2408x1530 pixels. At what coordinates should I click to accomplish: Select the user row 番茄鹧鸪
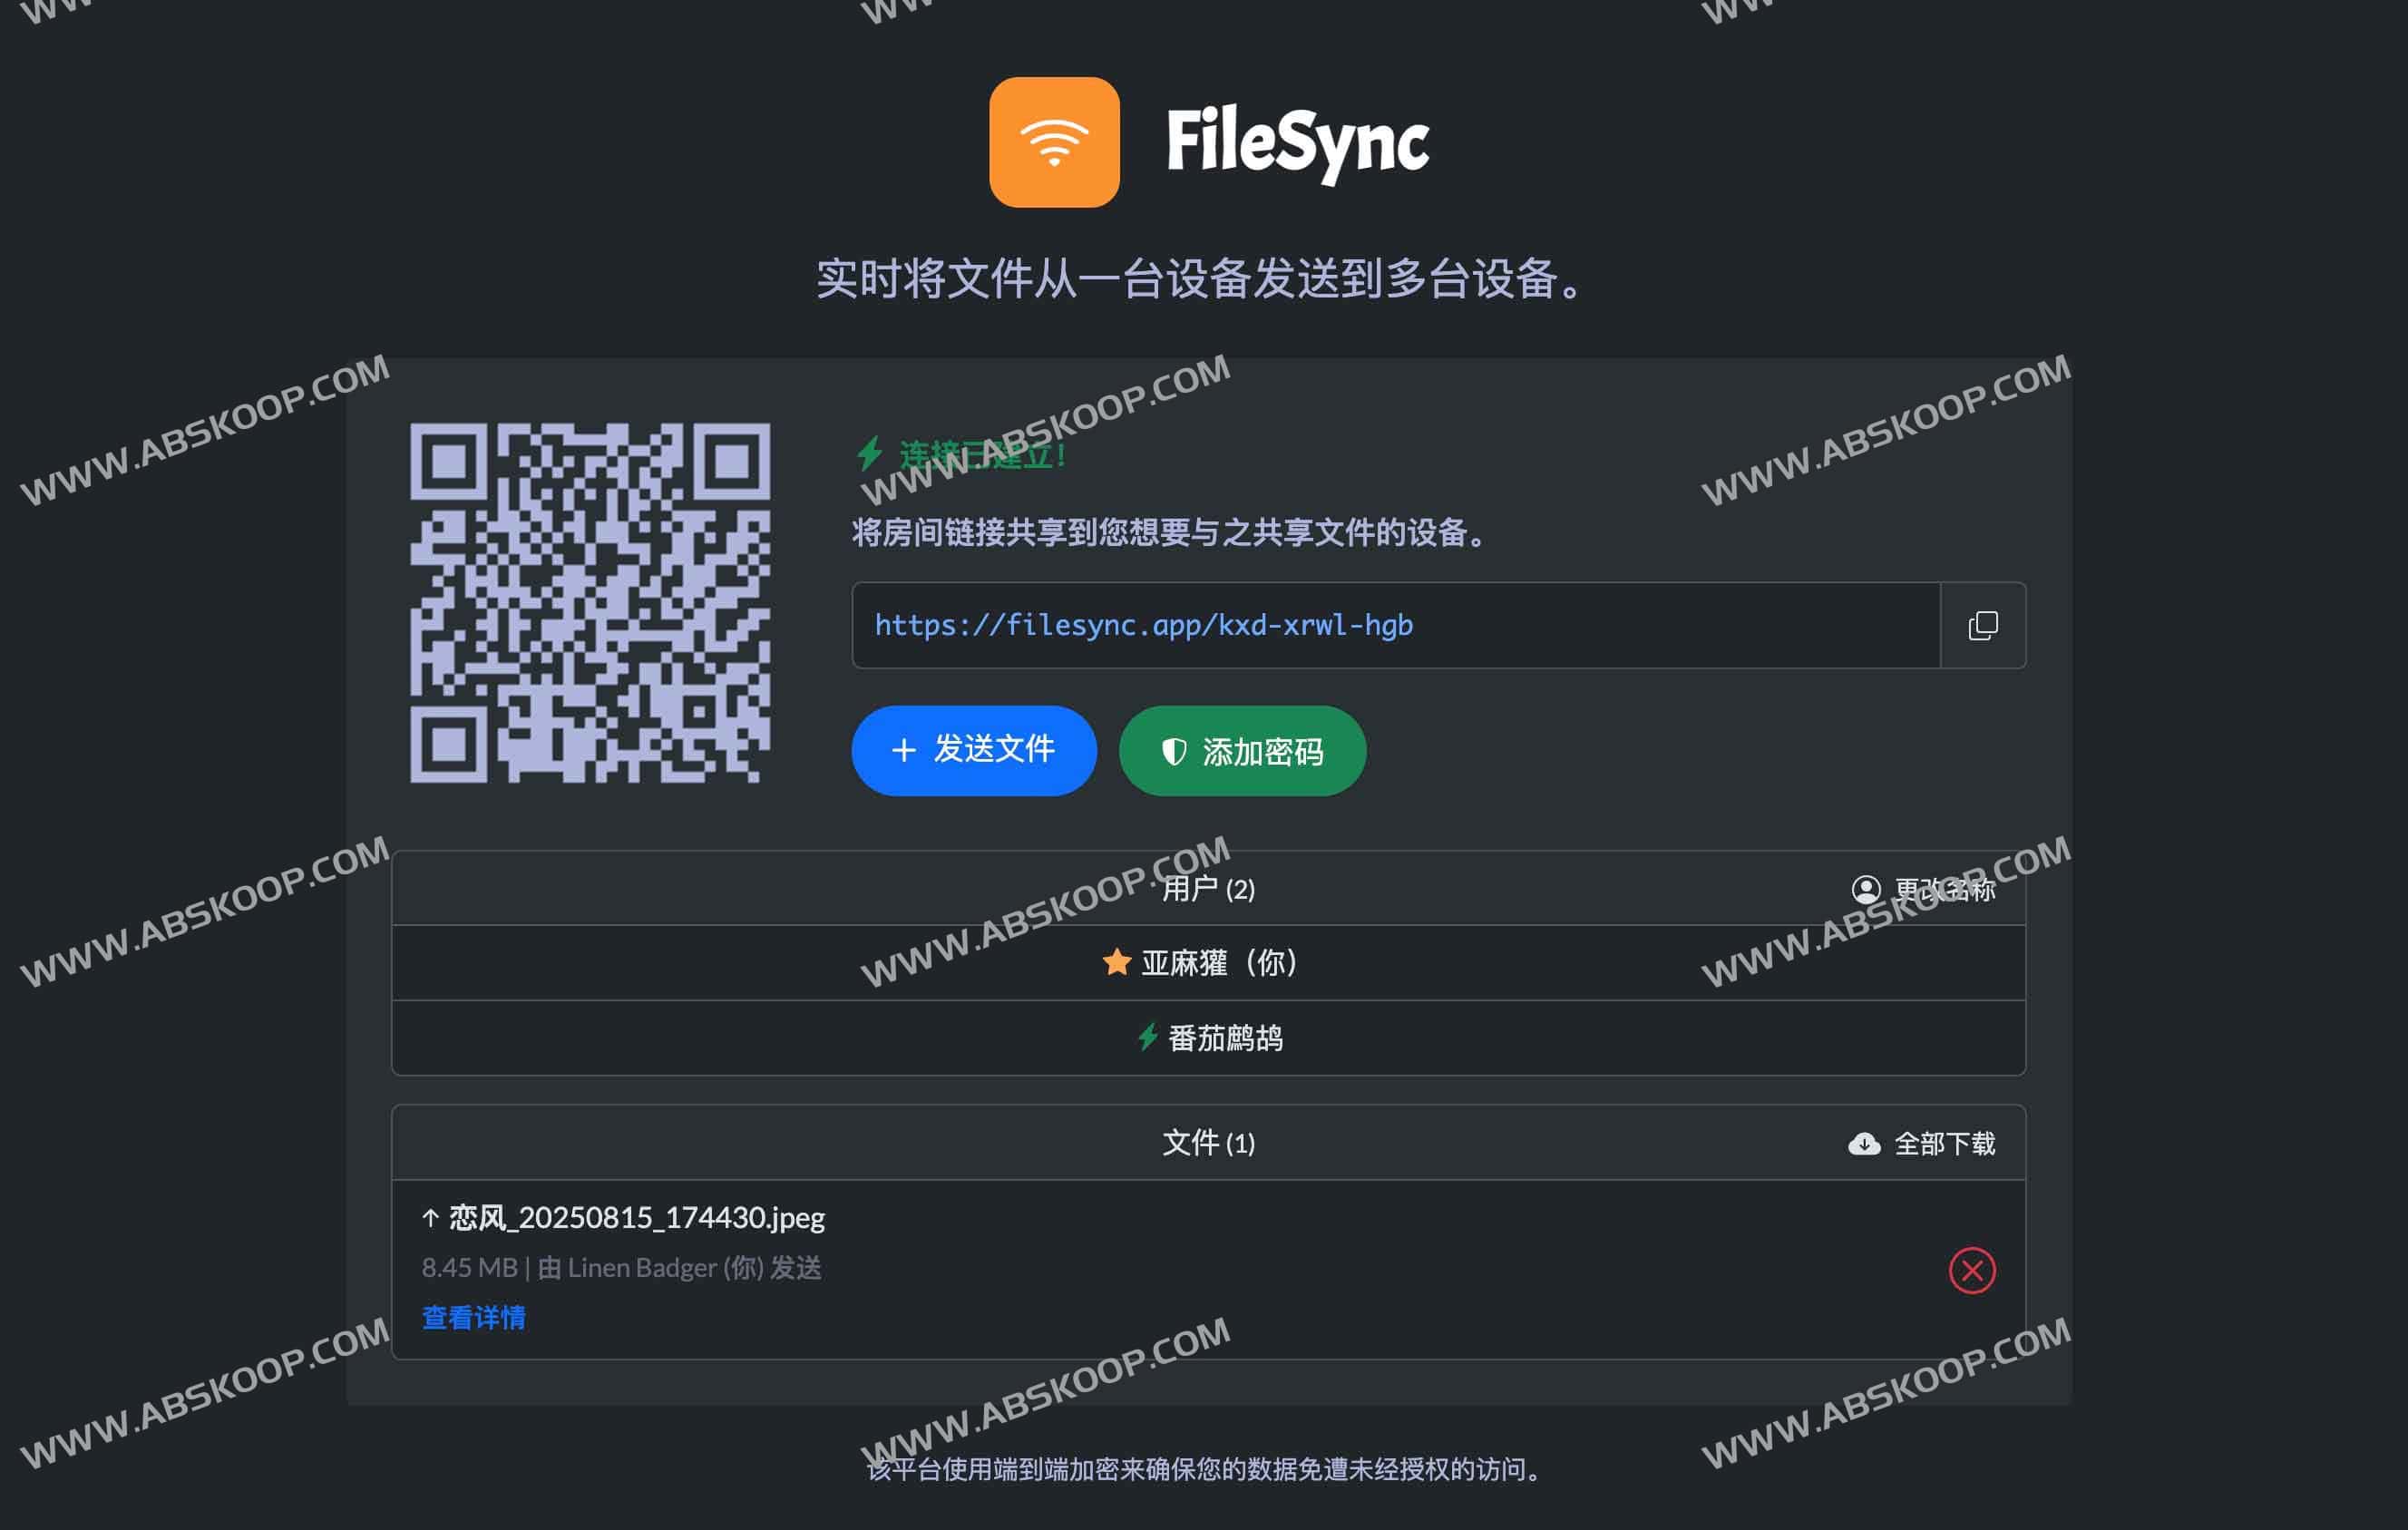[x=1208, y=1038]
